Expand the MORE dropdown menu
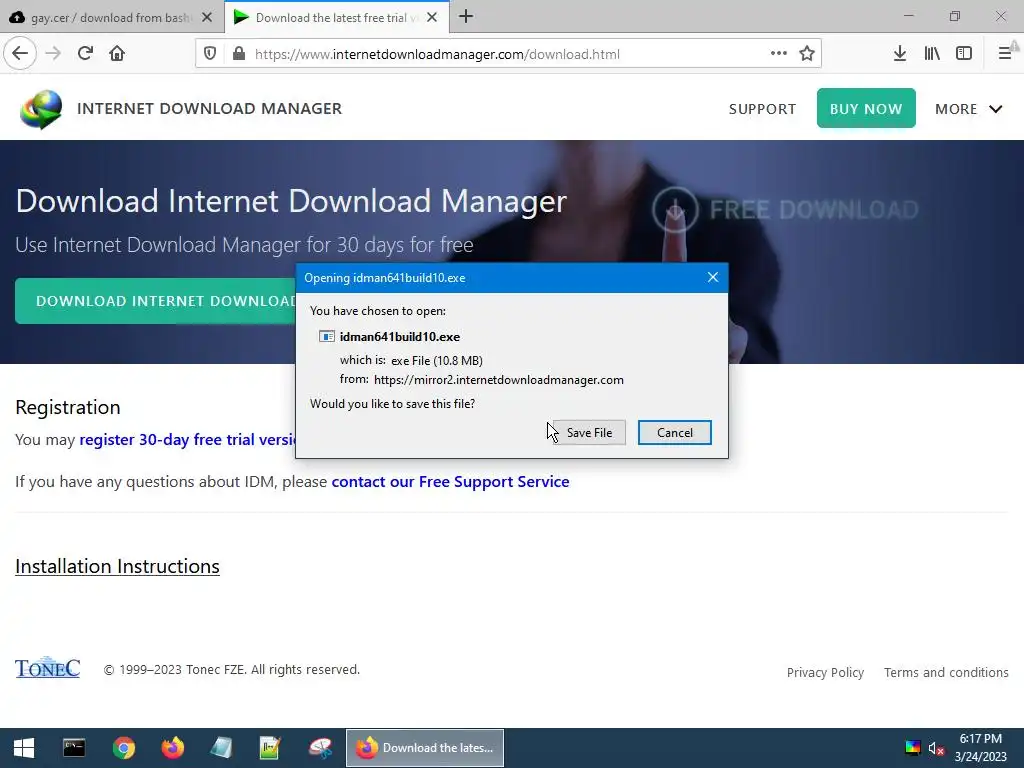 pyautogui.click(x=968, y=109)
